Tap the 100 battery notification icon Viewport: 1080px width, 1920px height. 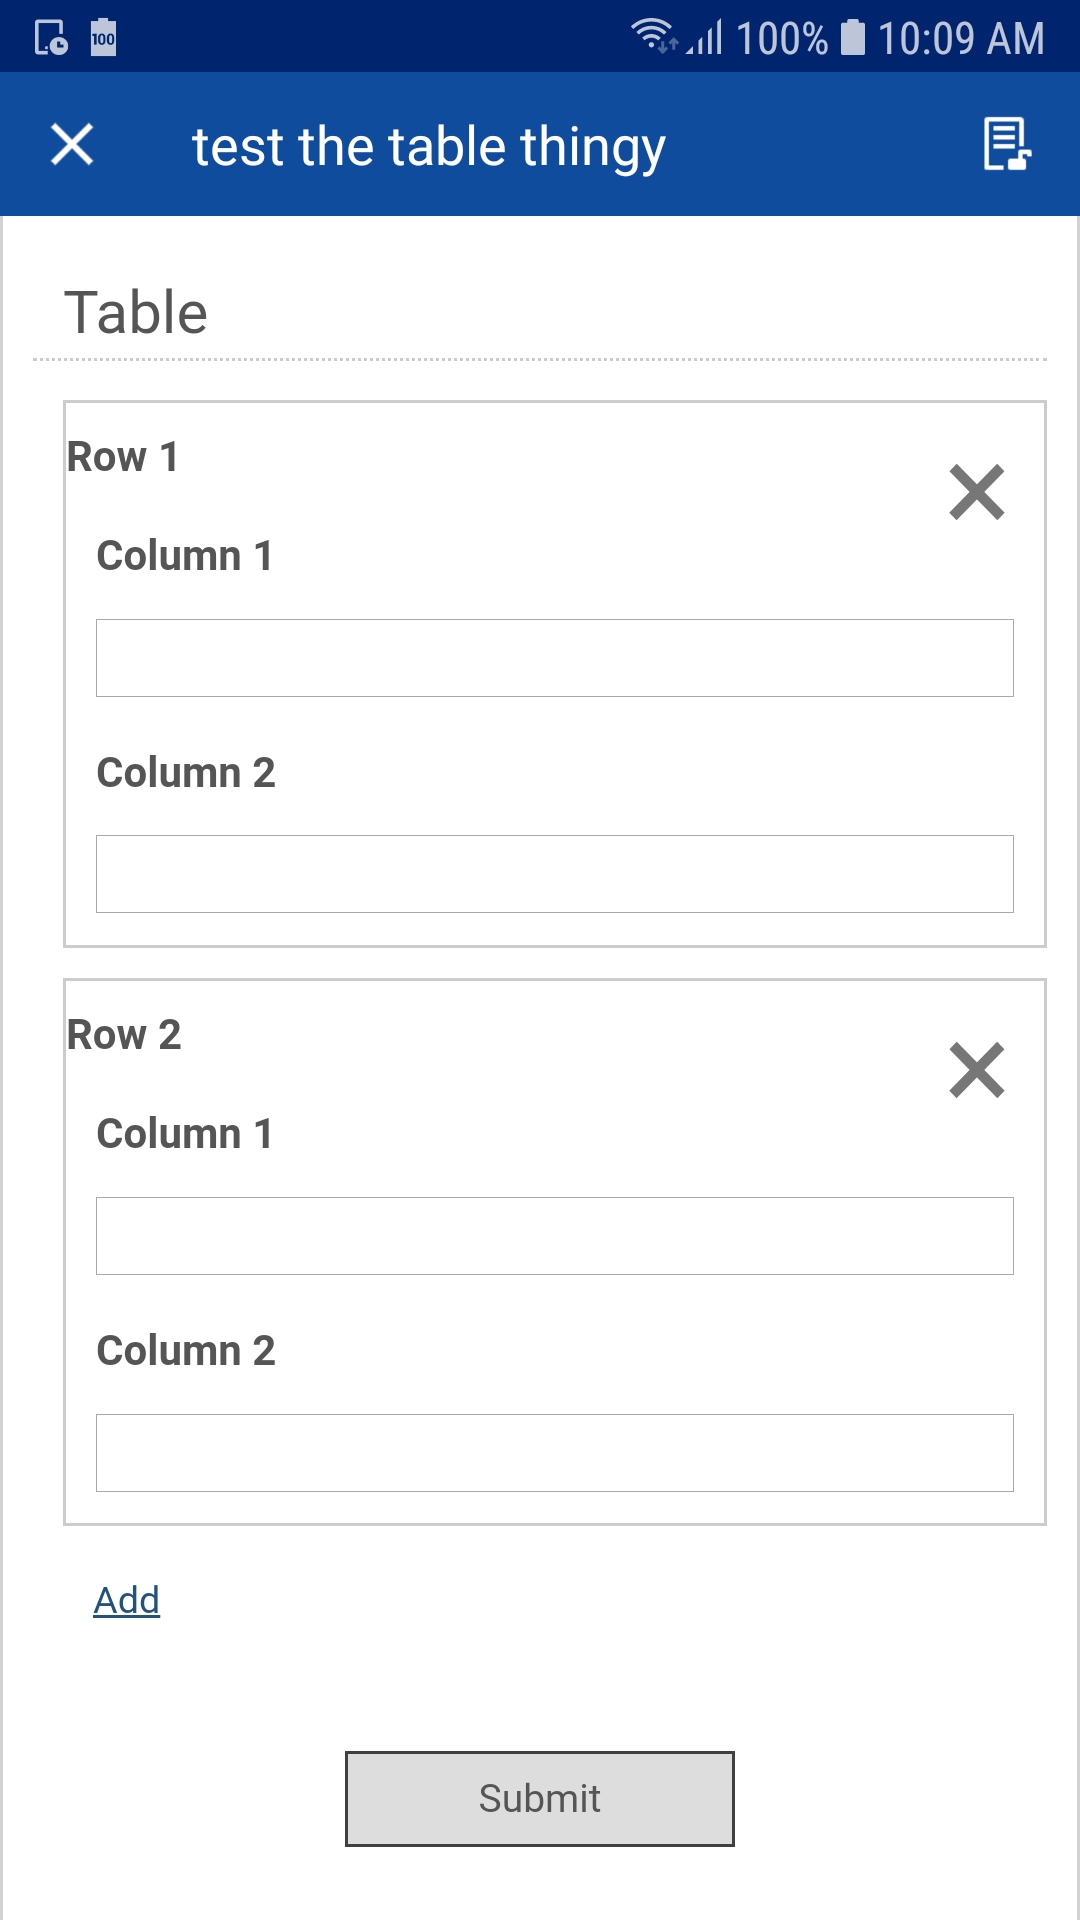pos(103,38)
